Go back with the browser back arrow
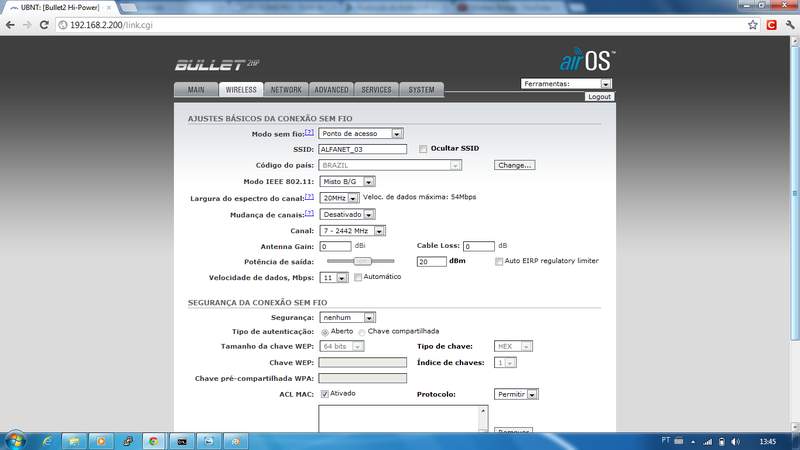This screenshot has width=800, height=450. (x=10, y=25)
